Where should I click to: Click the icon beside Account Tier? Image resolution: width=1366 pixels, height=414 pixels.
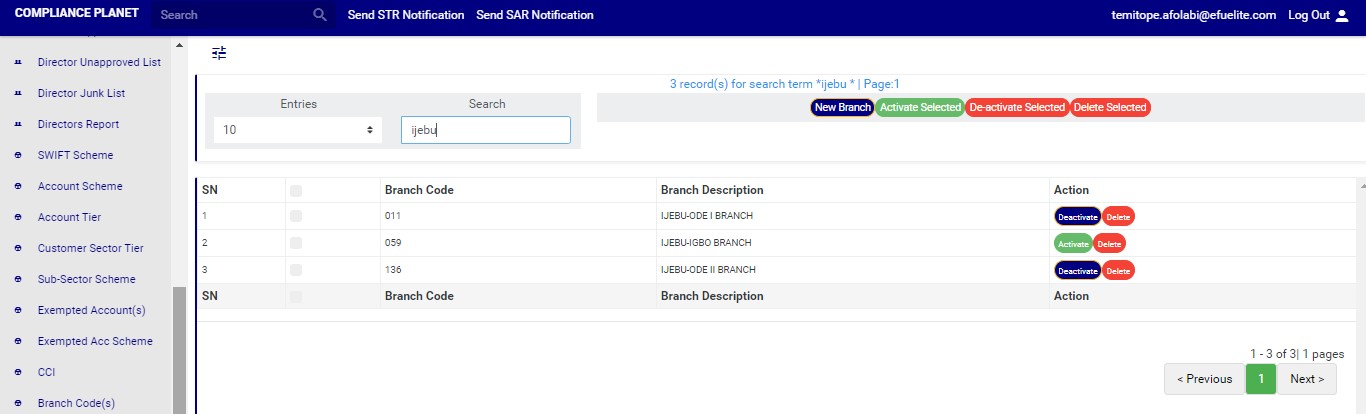click(x=17, y=217)
